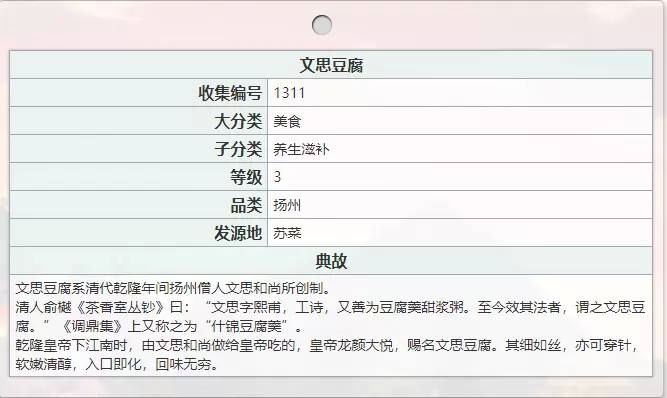Select the 扬州 value

pyautogui.click(x=287, y=205)
